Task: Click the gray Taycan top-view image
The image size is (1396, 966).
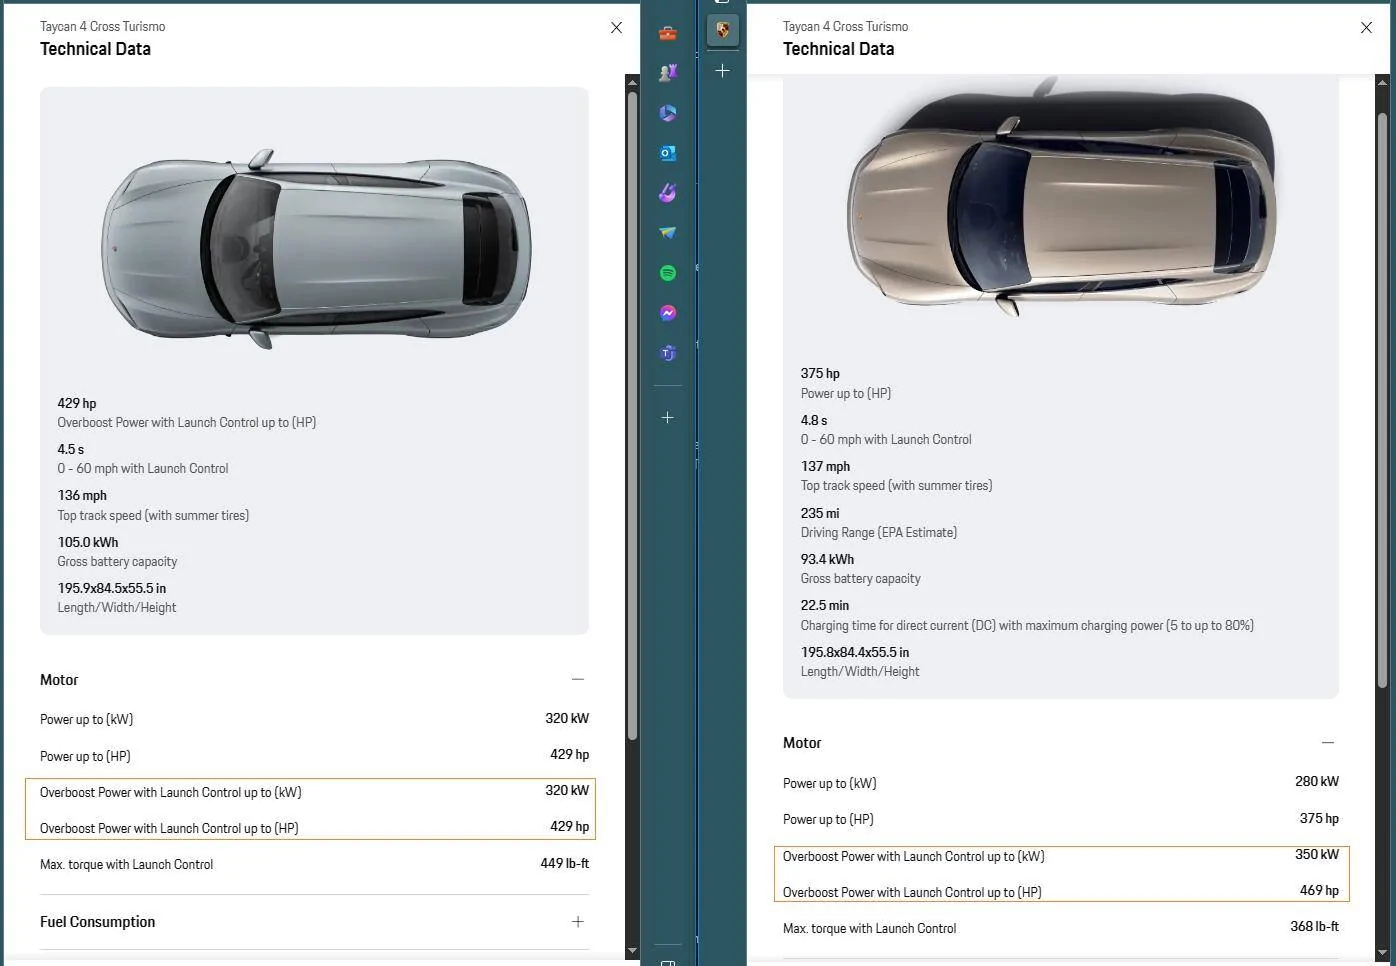Action: pos(316,248)
